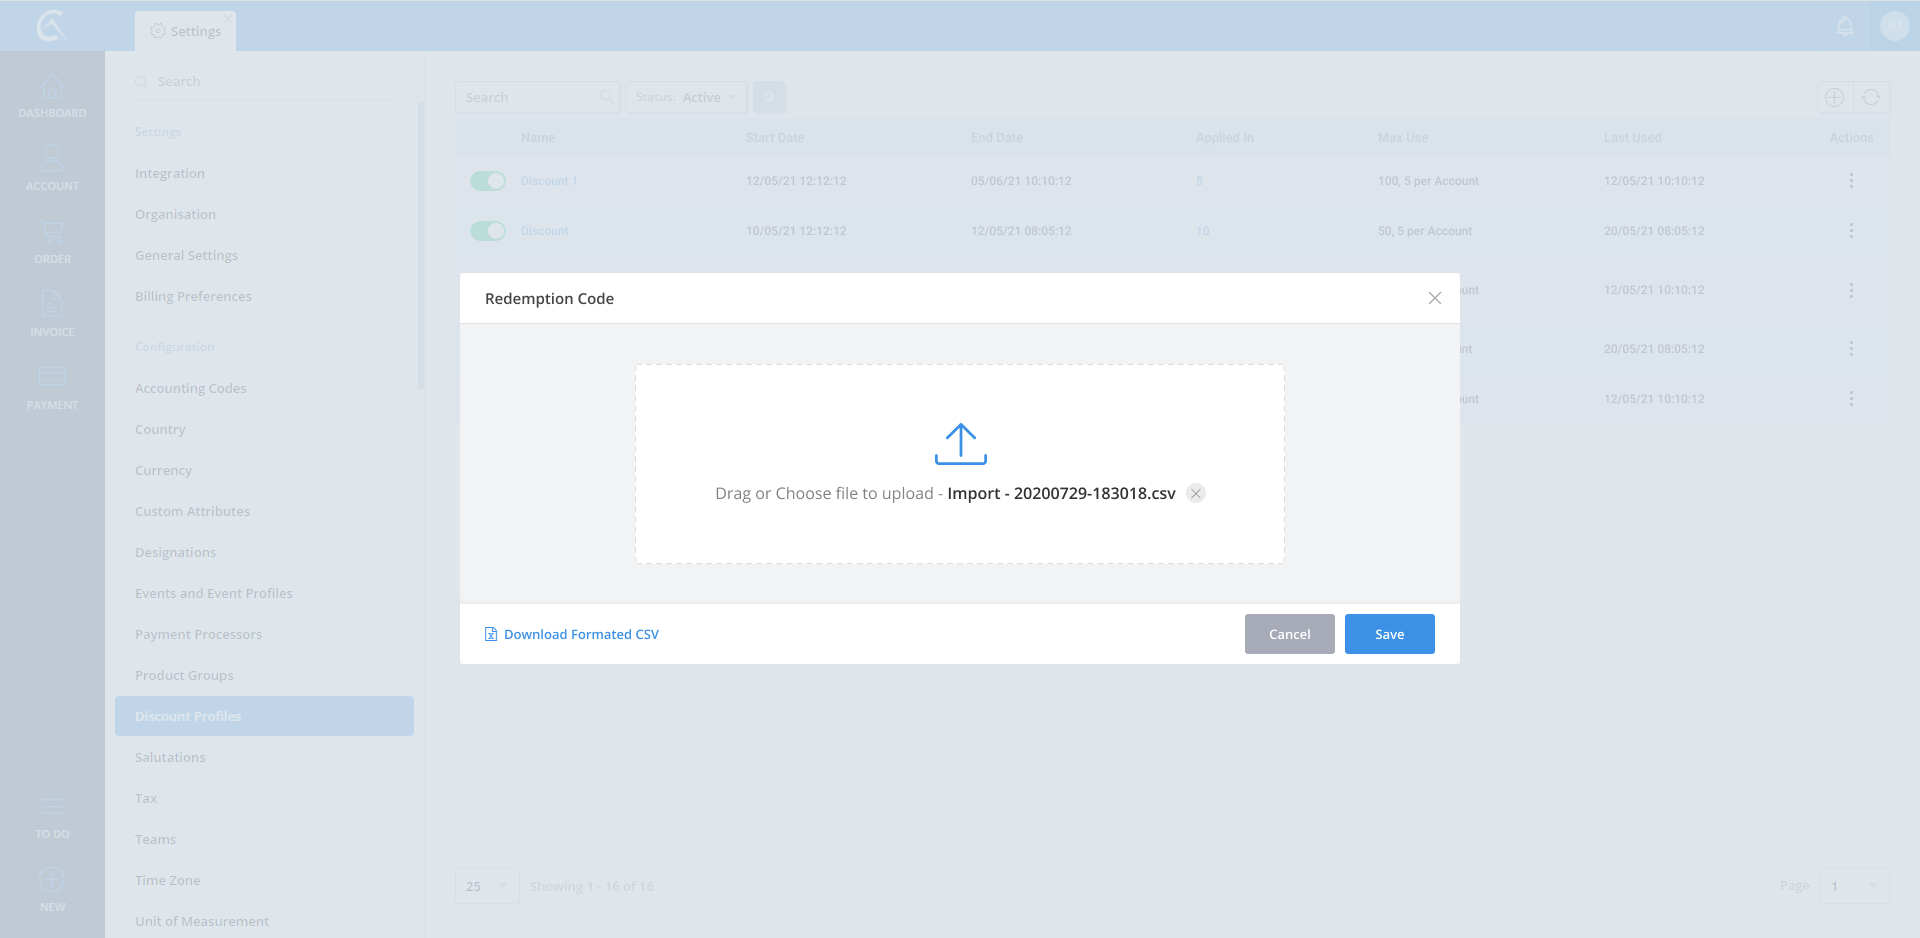Click the settings sidebar Search field
Viewport: 1920px width, 938px height.
[265, 81]
